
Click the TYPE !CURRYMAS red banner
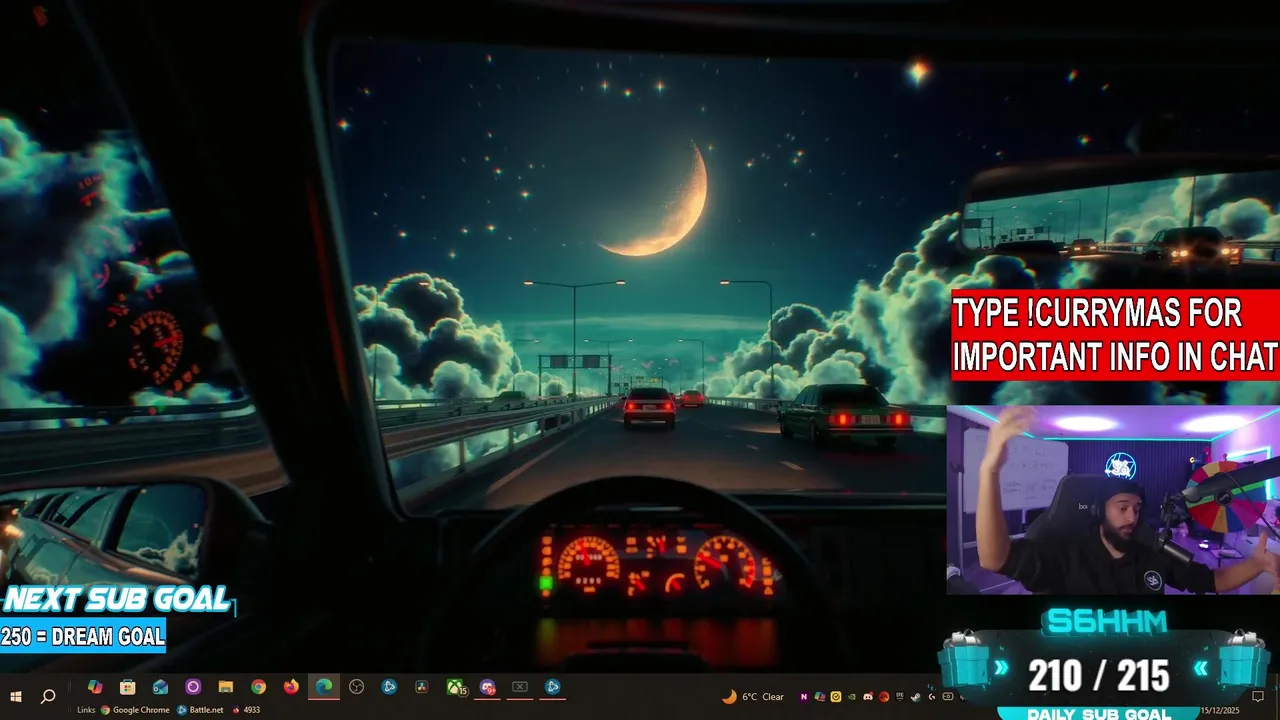(x=1115, y=336)
